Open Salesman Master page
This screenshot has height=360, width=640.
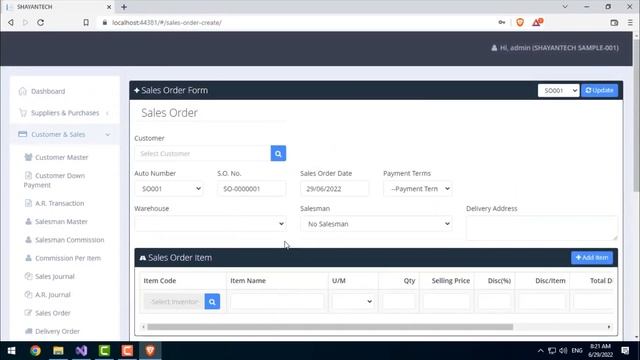(61, 222)
